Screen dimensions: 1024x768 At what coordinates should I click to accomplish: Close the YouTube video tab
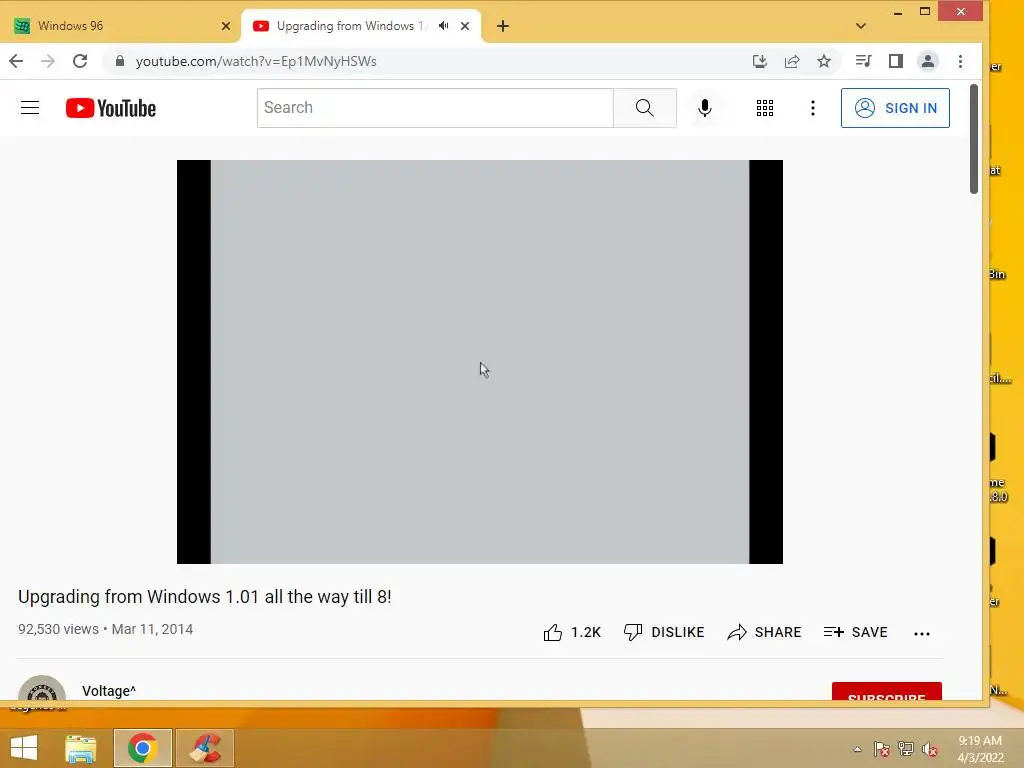pyautogui.click(x=465, y=26)
